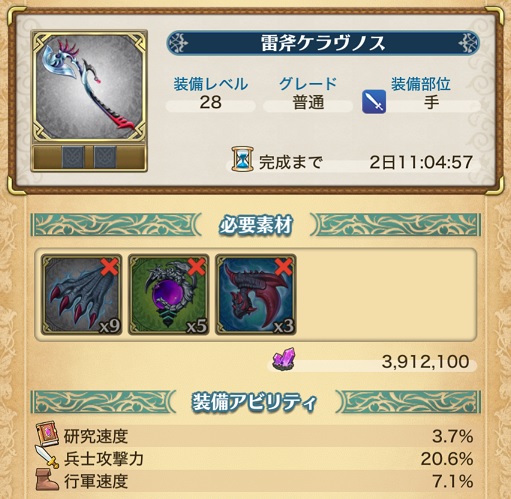Select the purple orb material x5
This screenshot has height=499, width=511.
tap(169, 294)
